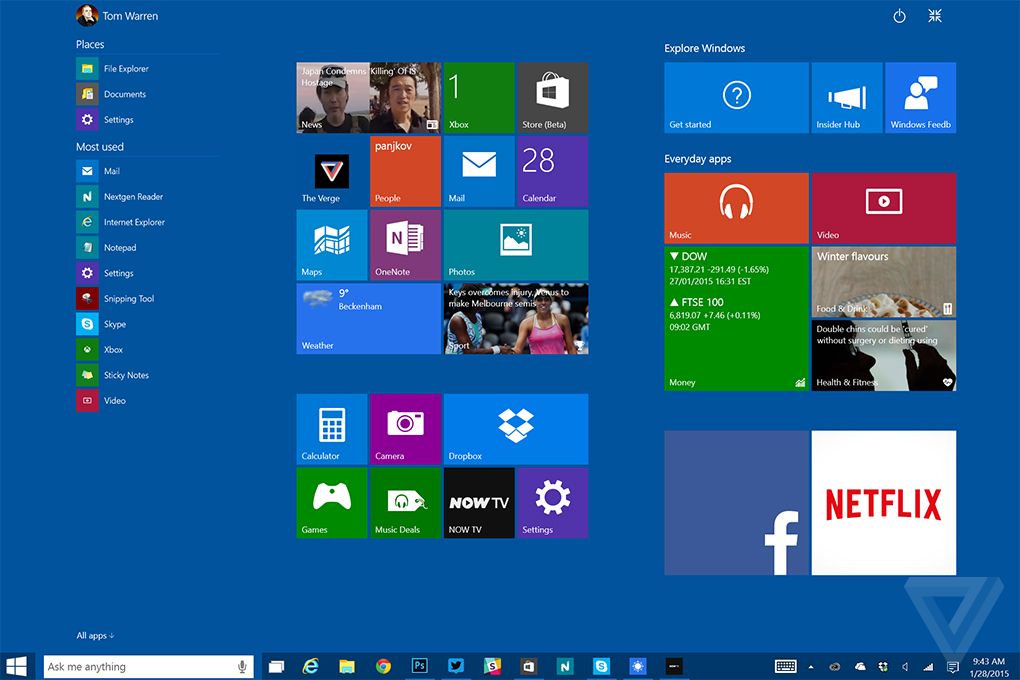Launch the Maps tile
This screenshot has width=1020, height=680.
[x=332, y=245]
